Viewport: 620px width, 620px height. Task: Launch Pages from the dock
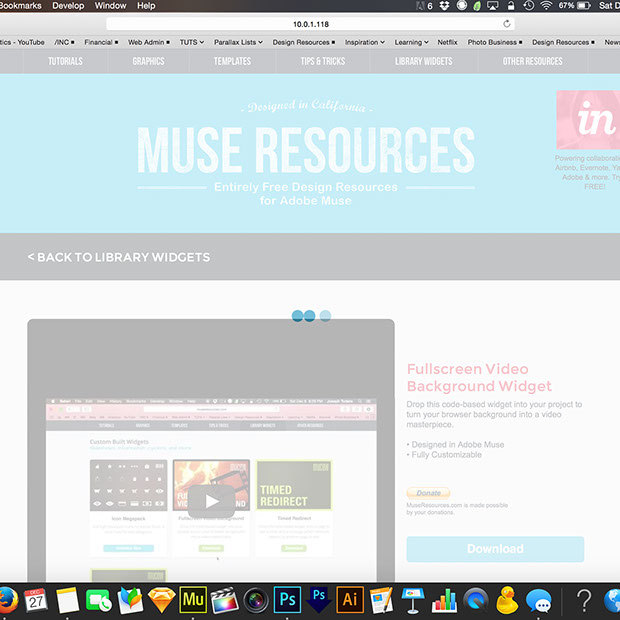(x=382, y=600)
